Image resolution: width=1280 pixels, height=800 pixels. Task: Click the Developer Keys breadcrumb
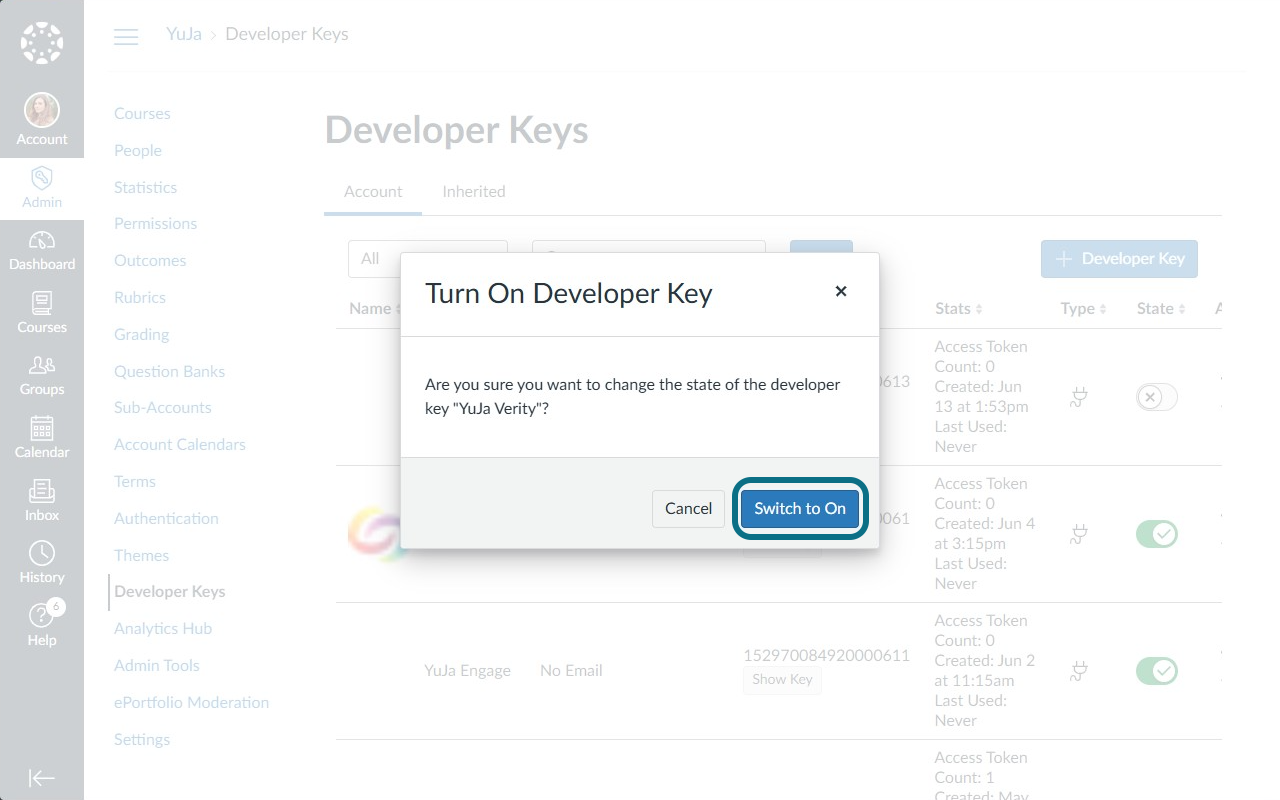[x=287, y=34]
